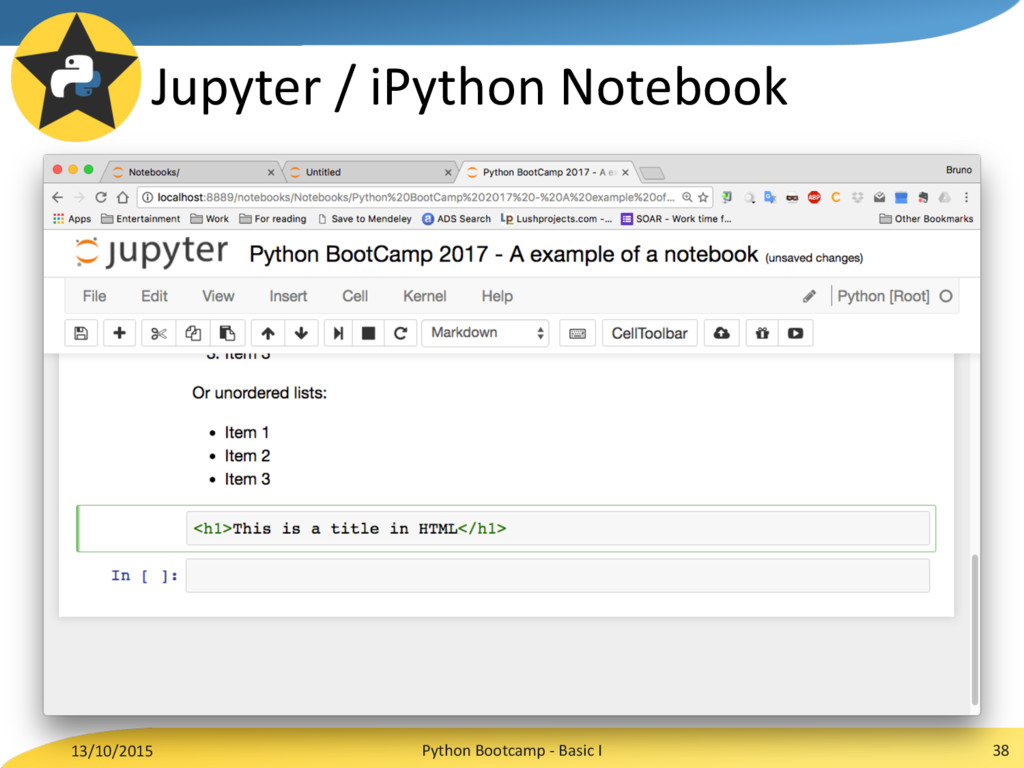Open the File menu
The image size is (1024, 768).
pos(94,296)
